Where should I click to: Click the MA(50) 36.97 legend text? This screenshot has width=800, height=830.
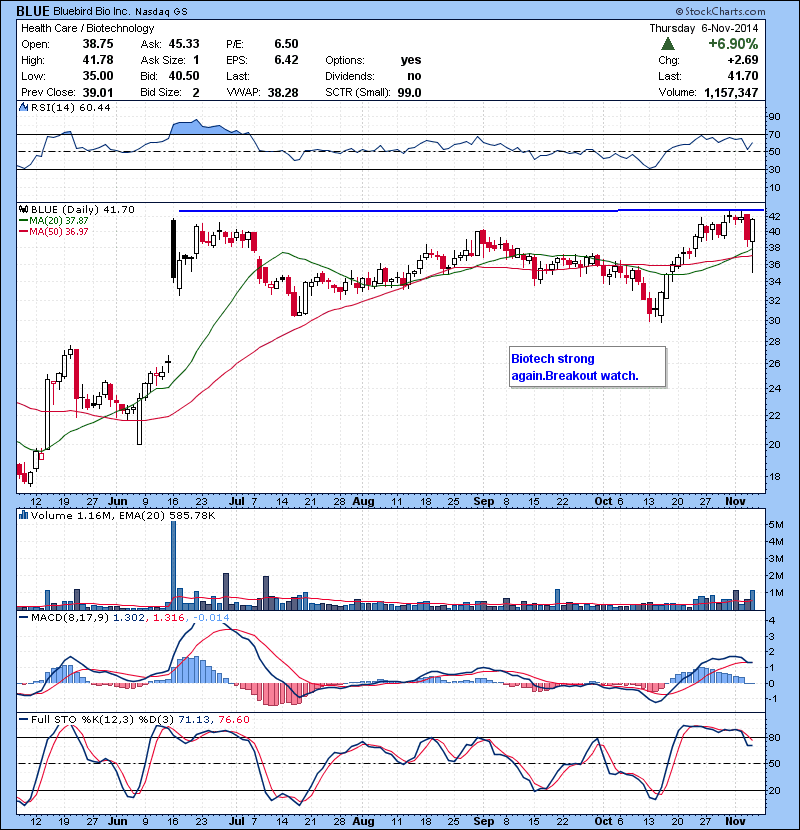click(59, 232)
